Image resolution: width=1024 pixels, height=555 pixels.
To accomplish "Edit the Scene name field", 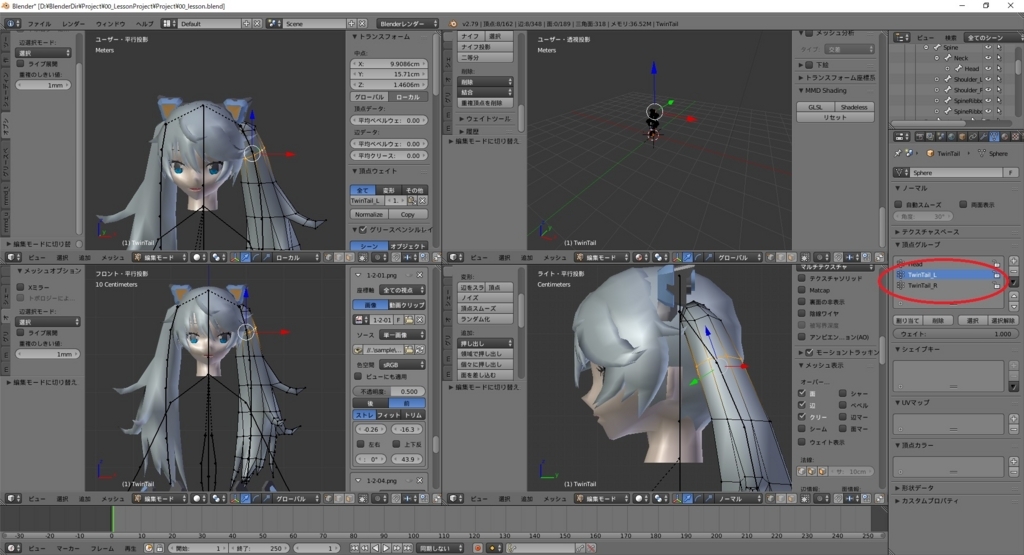I will click(315, 24).
